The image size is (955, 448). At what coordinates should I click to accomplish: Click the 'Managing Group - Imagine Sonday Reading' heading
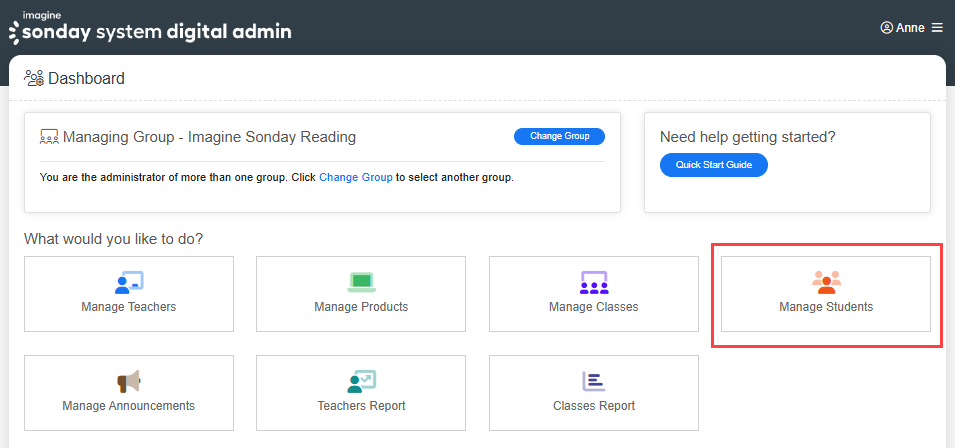[210, 137]
